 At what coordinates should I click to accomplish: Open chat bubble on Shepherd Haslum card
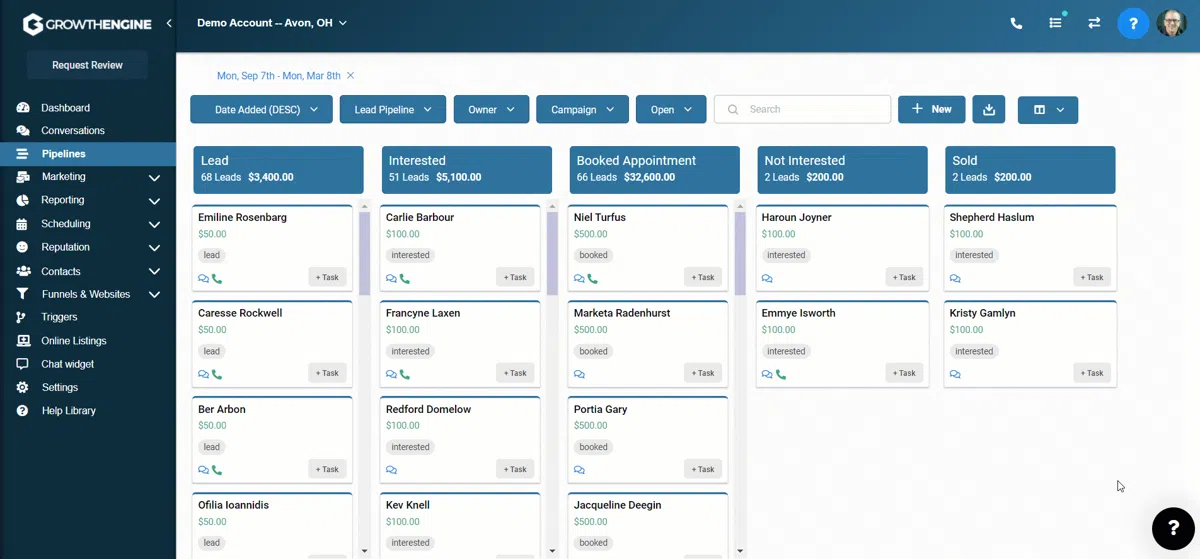(x=955, y=279)
